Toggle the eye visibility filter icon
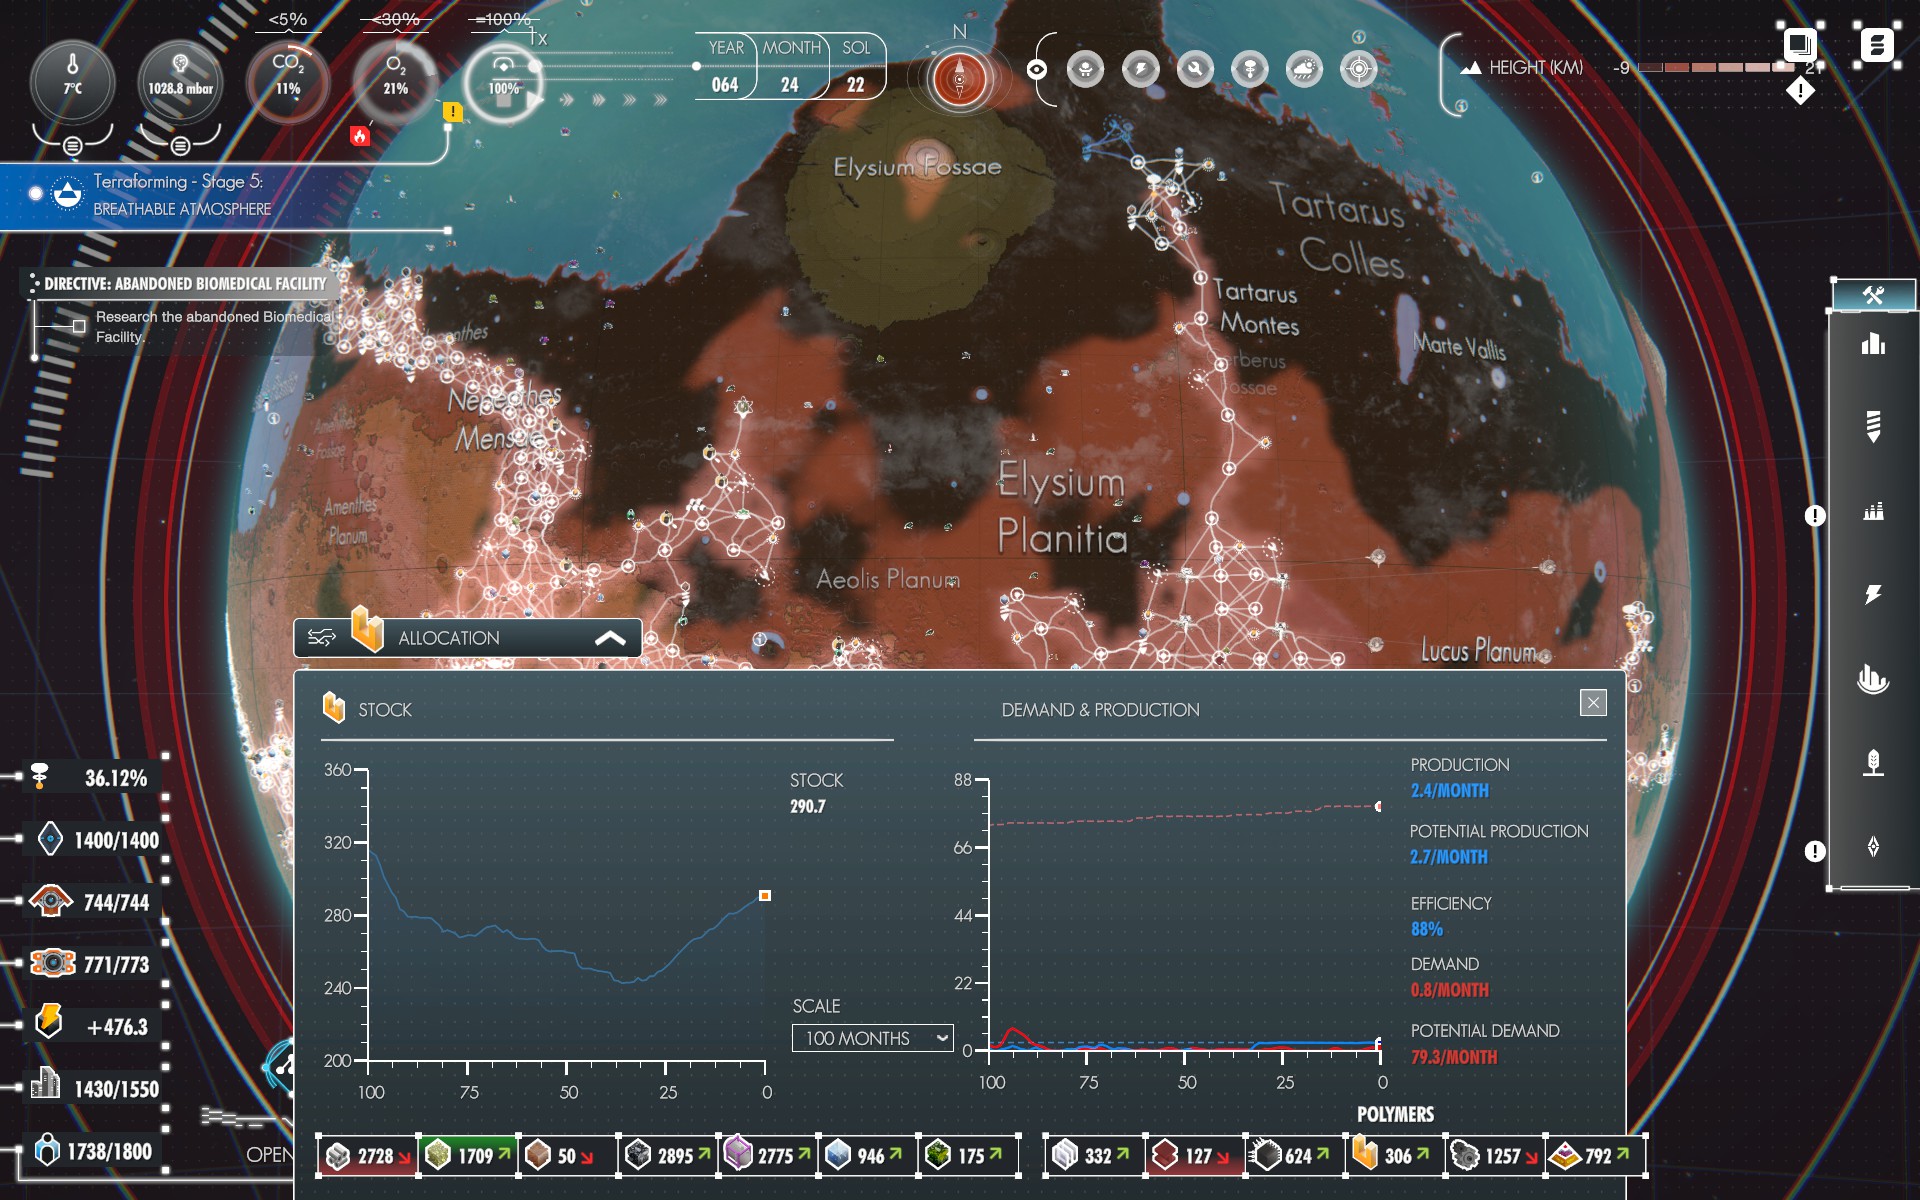This screenshot has height=1200, width=1920. pyautogui.click(x=1037, y=69)
